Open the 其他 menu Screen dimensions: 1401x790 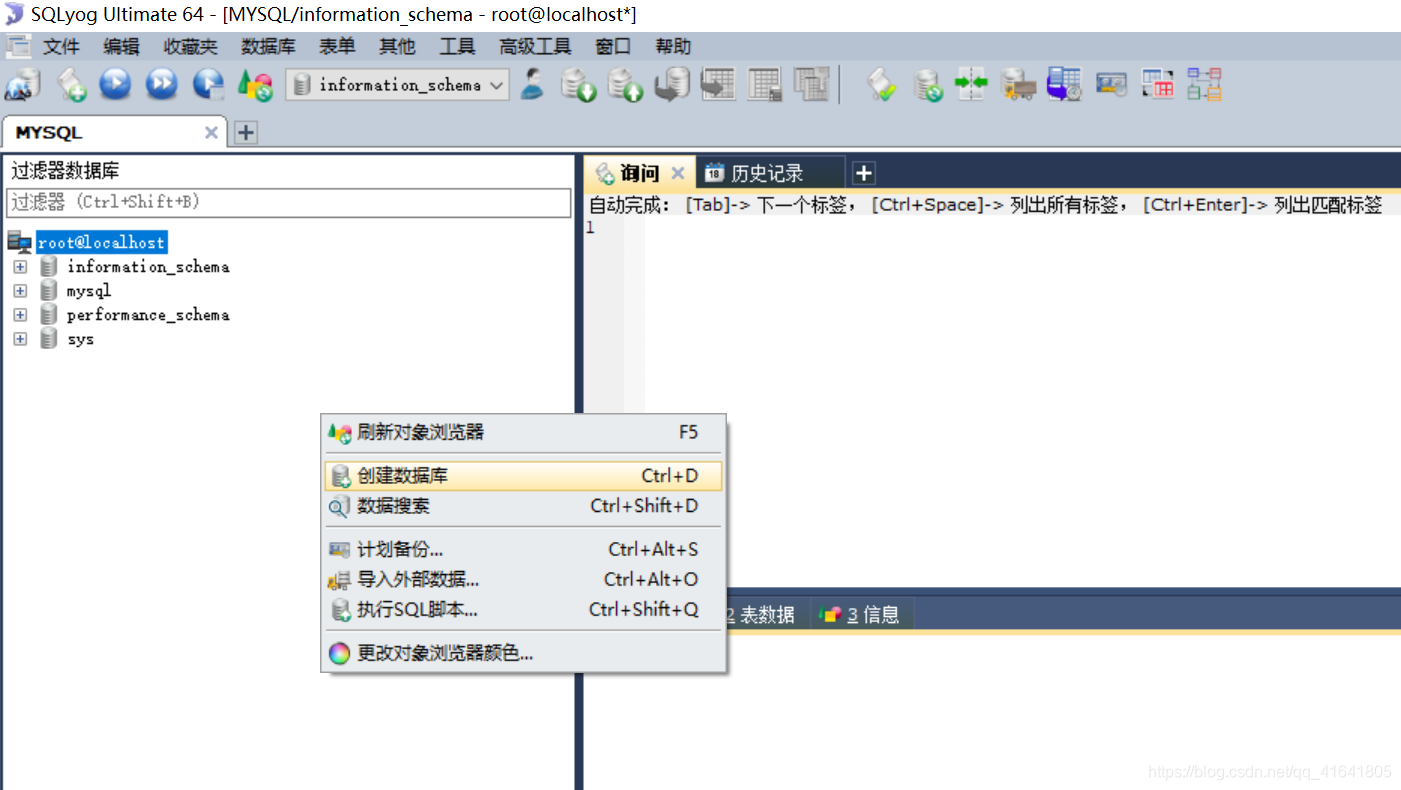click(x=397, y=46)
